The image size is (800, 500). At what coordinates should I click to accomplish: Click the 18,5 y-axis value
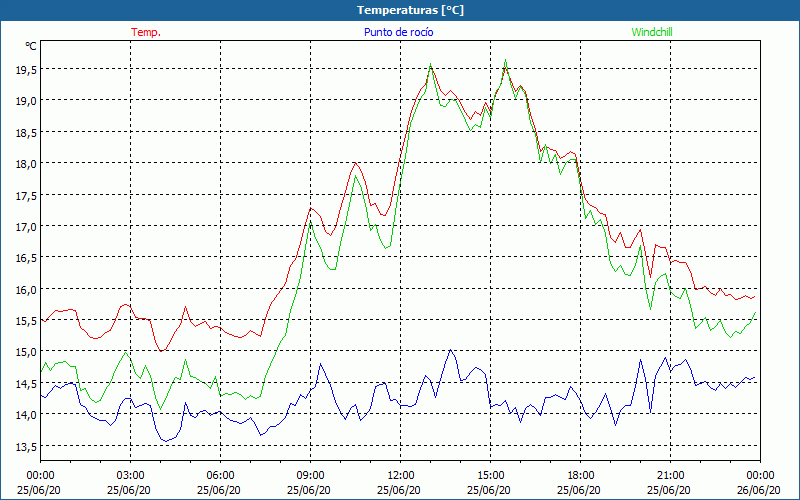click(26, 133)
